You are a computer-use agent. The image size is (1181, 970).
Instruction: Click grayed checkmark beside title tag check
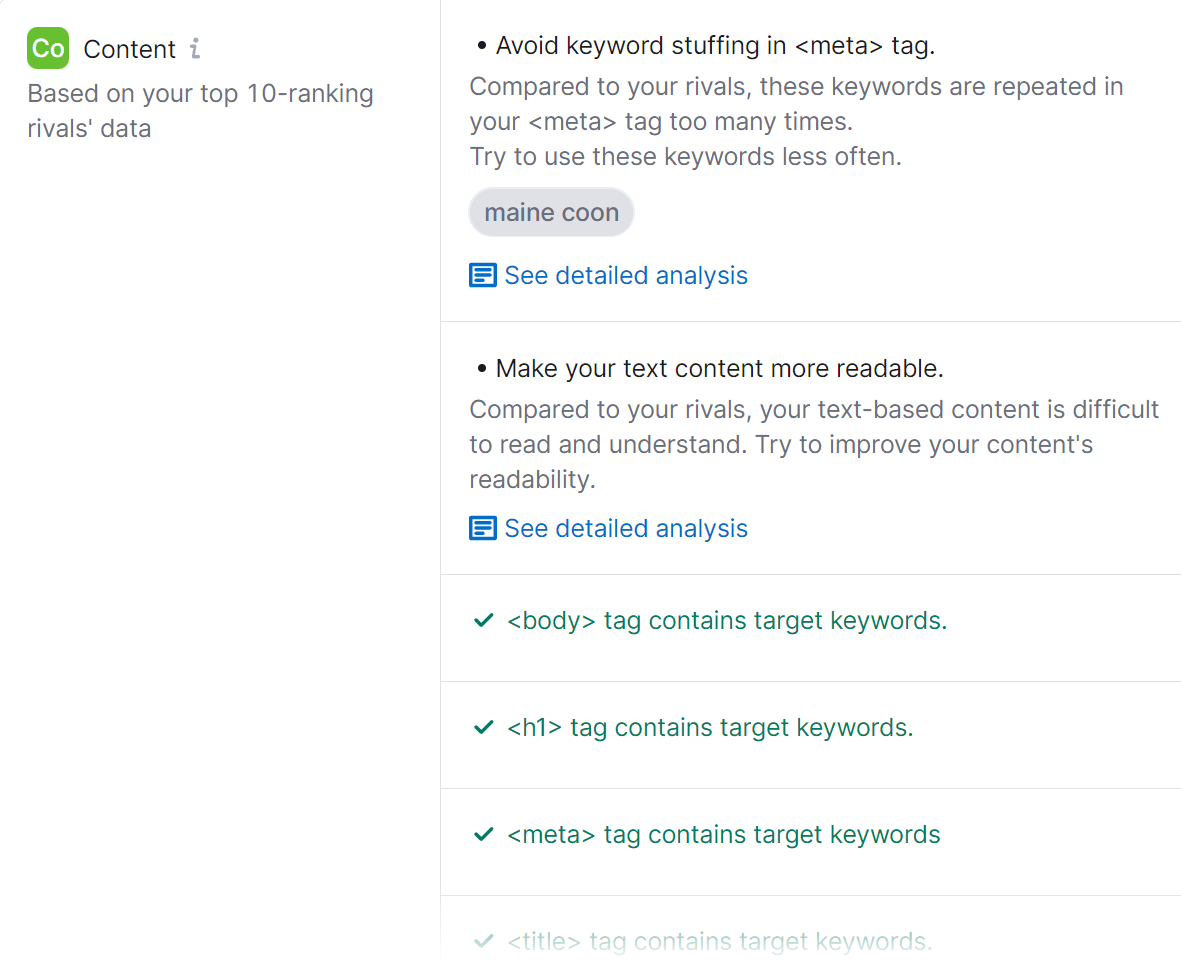484,941
